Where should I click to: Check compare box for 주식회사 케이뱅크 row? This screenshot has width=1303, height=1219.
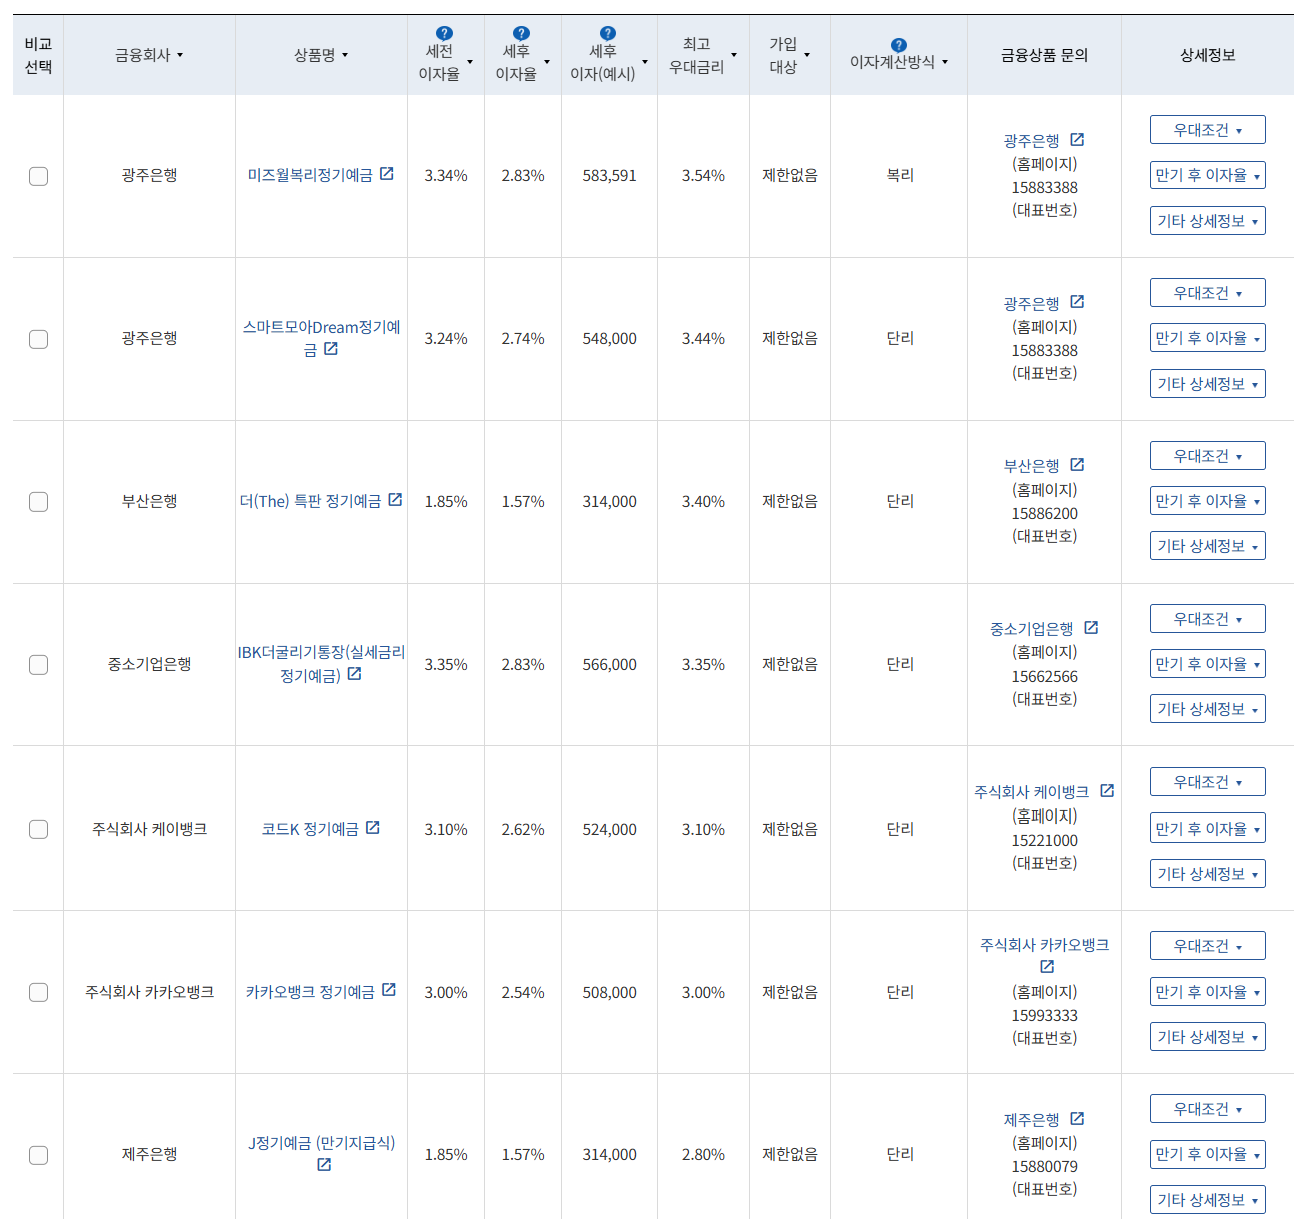pyautogui.click(x=38, y=829)
